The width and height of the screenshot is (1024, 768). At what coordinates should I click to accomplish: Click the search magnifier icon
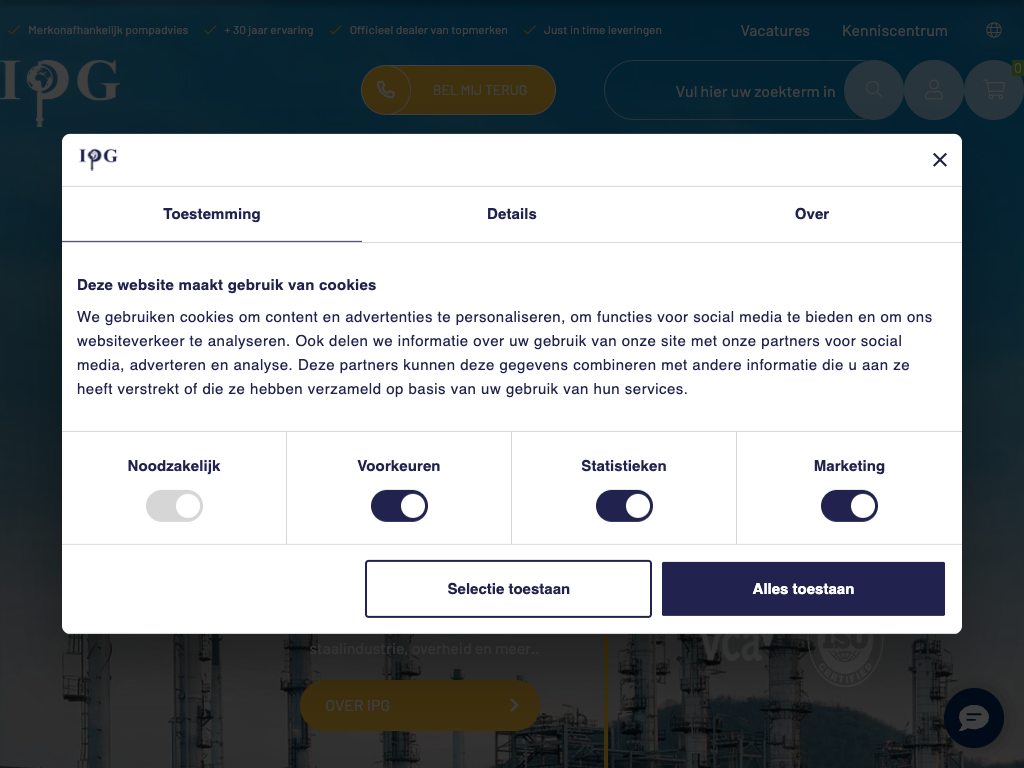tap(873, 90)
